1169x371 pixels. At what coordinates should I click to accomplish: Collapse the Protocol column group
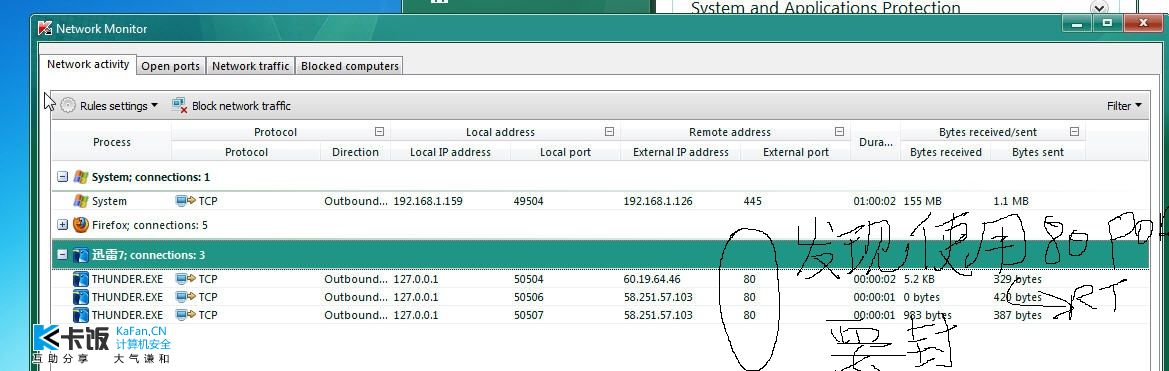[379, 132]
